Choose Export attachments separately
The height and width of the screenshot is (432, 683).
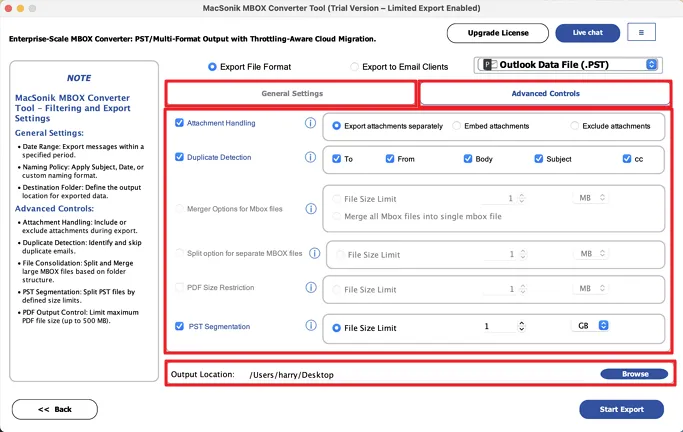[336, 126]
